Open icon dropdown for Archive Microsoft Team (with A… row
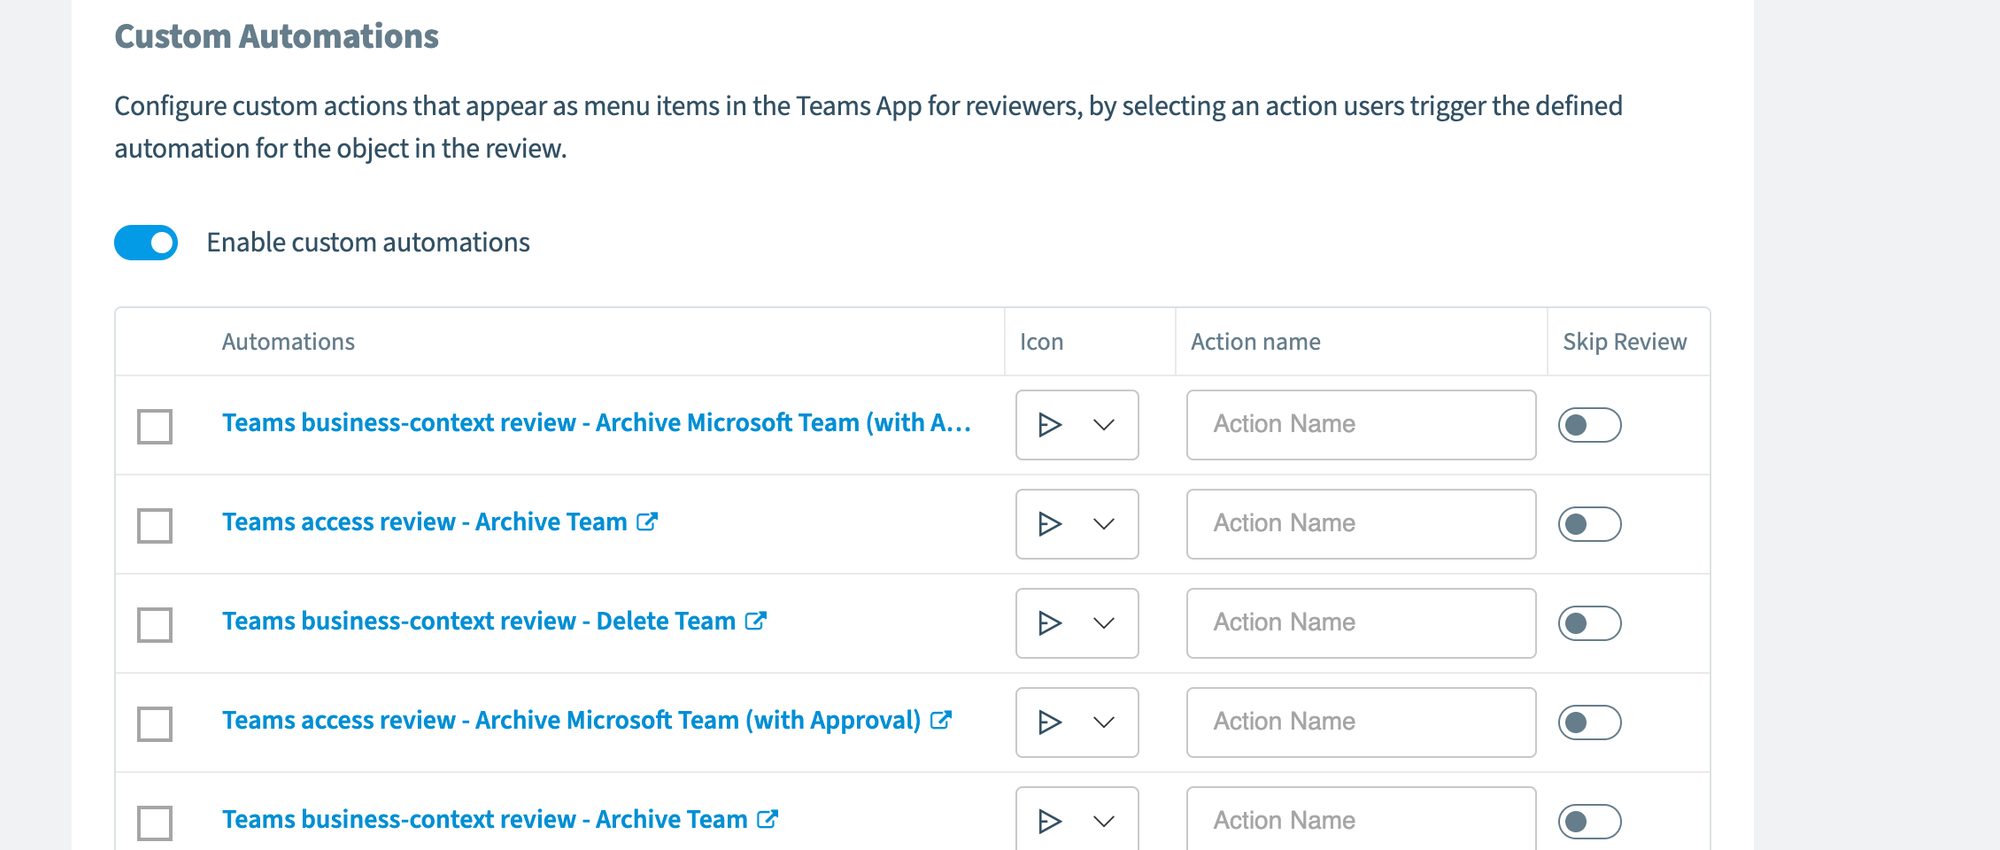The image size is (2000, 850). [1077, 425]
